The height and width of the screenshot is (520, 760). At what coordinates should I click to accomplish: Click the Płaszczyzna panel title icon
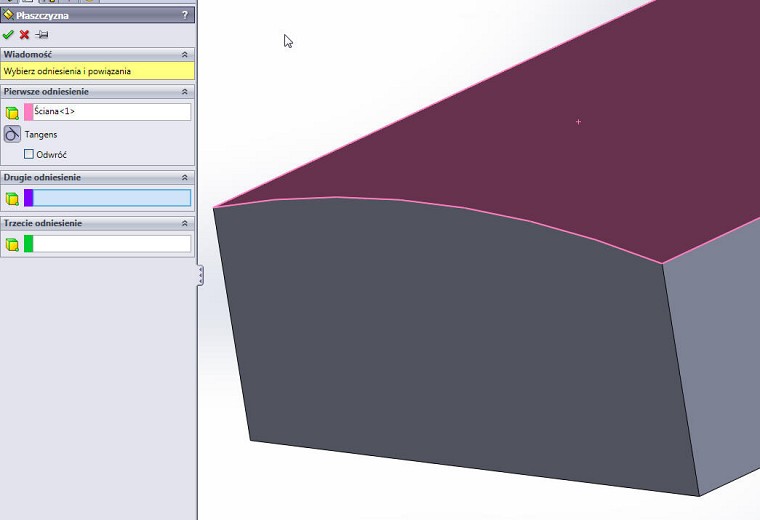8,15
